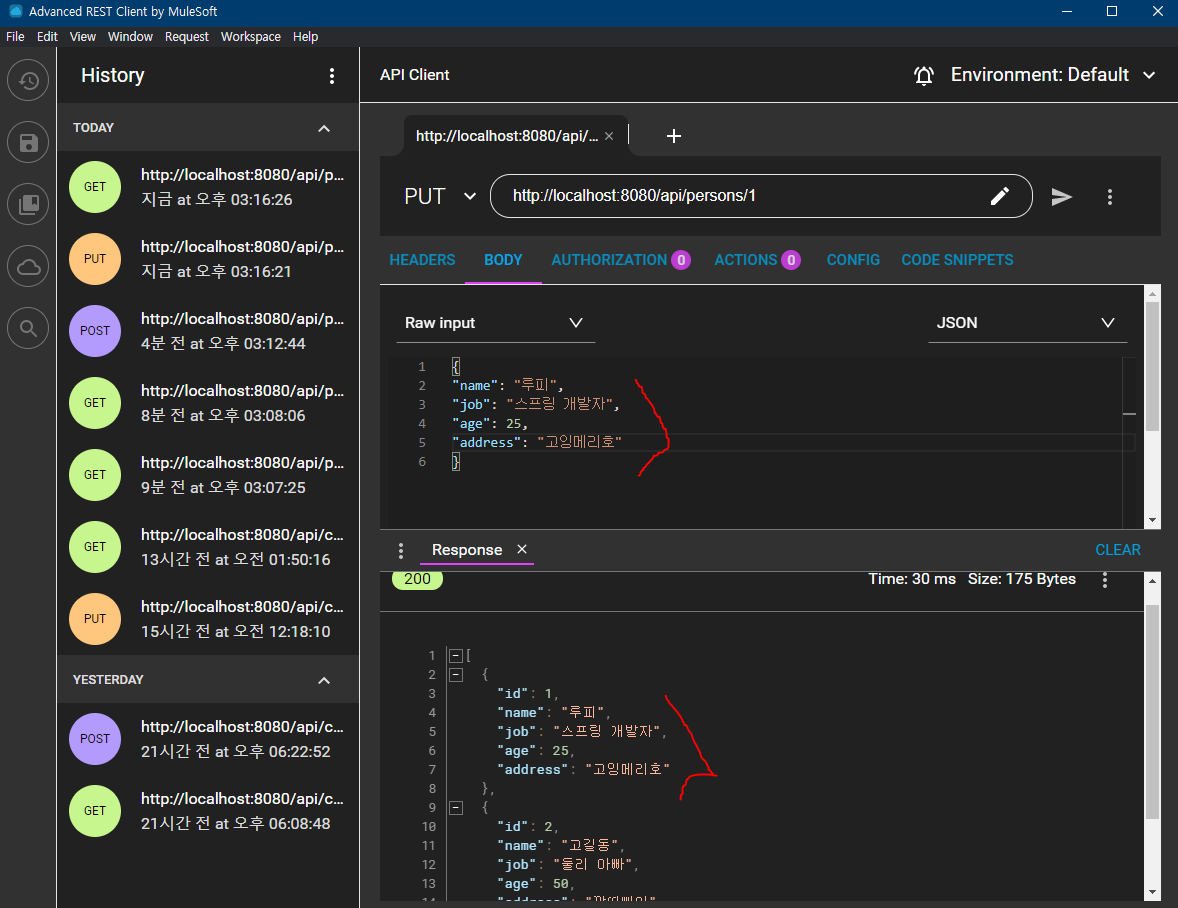Open the History panel icon in sidebar
The width and height of the screenshot is (1178, 908).
pyautogui.click(x=29, y=80)
